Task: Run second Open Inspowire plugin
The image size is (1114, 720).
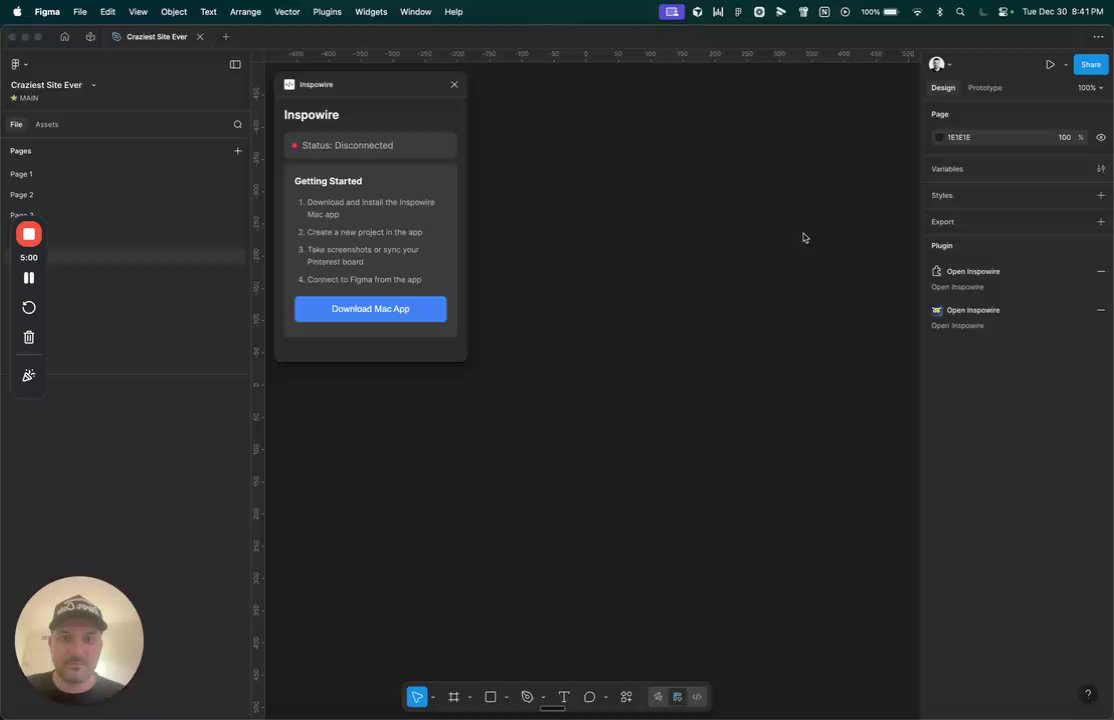Action: pos(973,310)
